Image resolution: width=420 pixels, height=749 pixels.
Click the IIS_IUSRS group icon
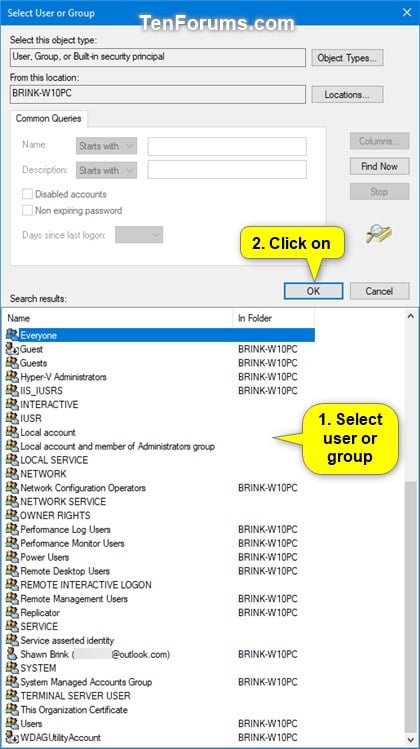(12, 390)
